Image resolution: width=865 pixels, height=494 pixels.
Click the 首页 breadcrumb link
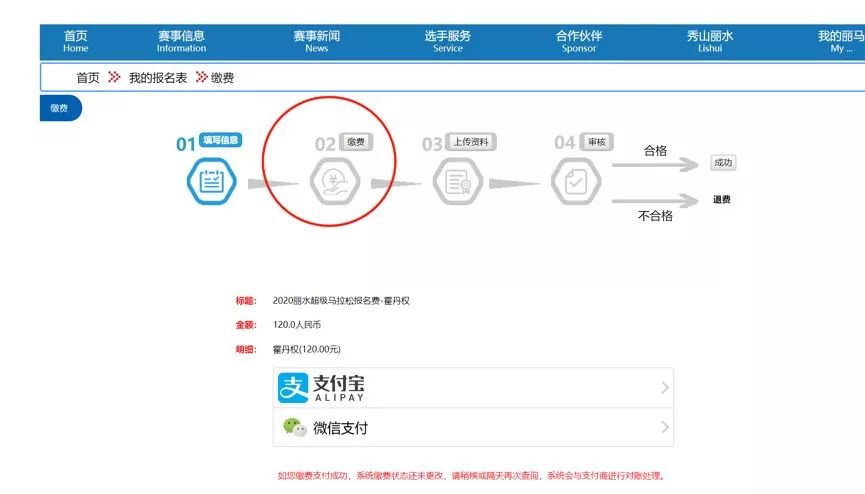click(x=88, y=78)
